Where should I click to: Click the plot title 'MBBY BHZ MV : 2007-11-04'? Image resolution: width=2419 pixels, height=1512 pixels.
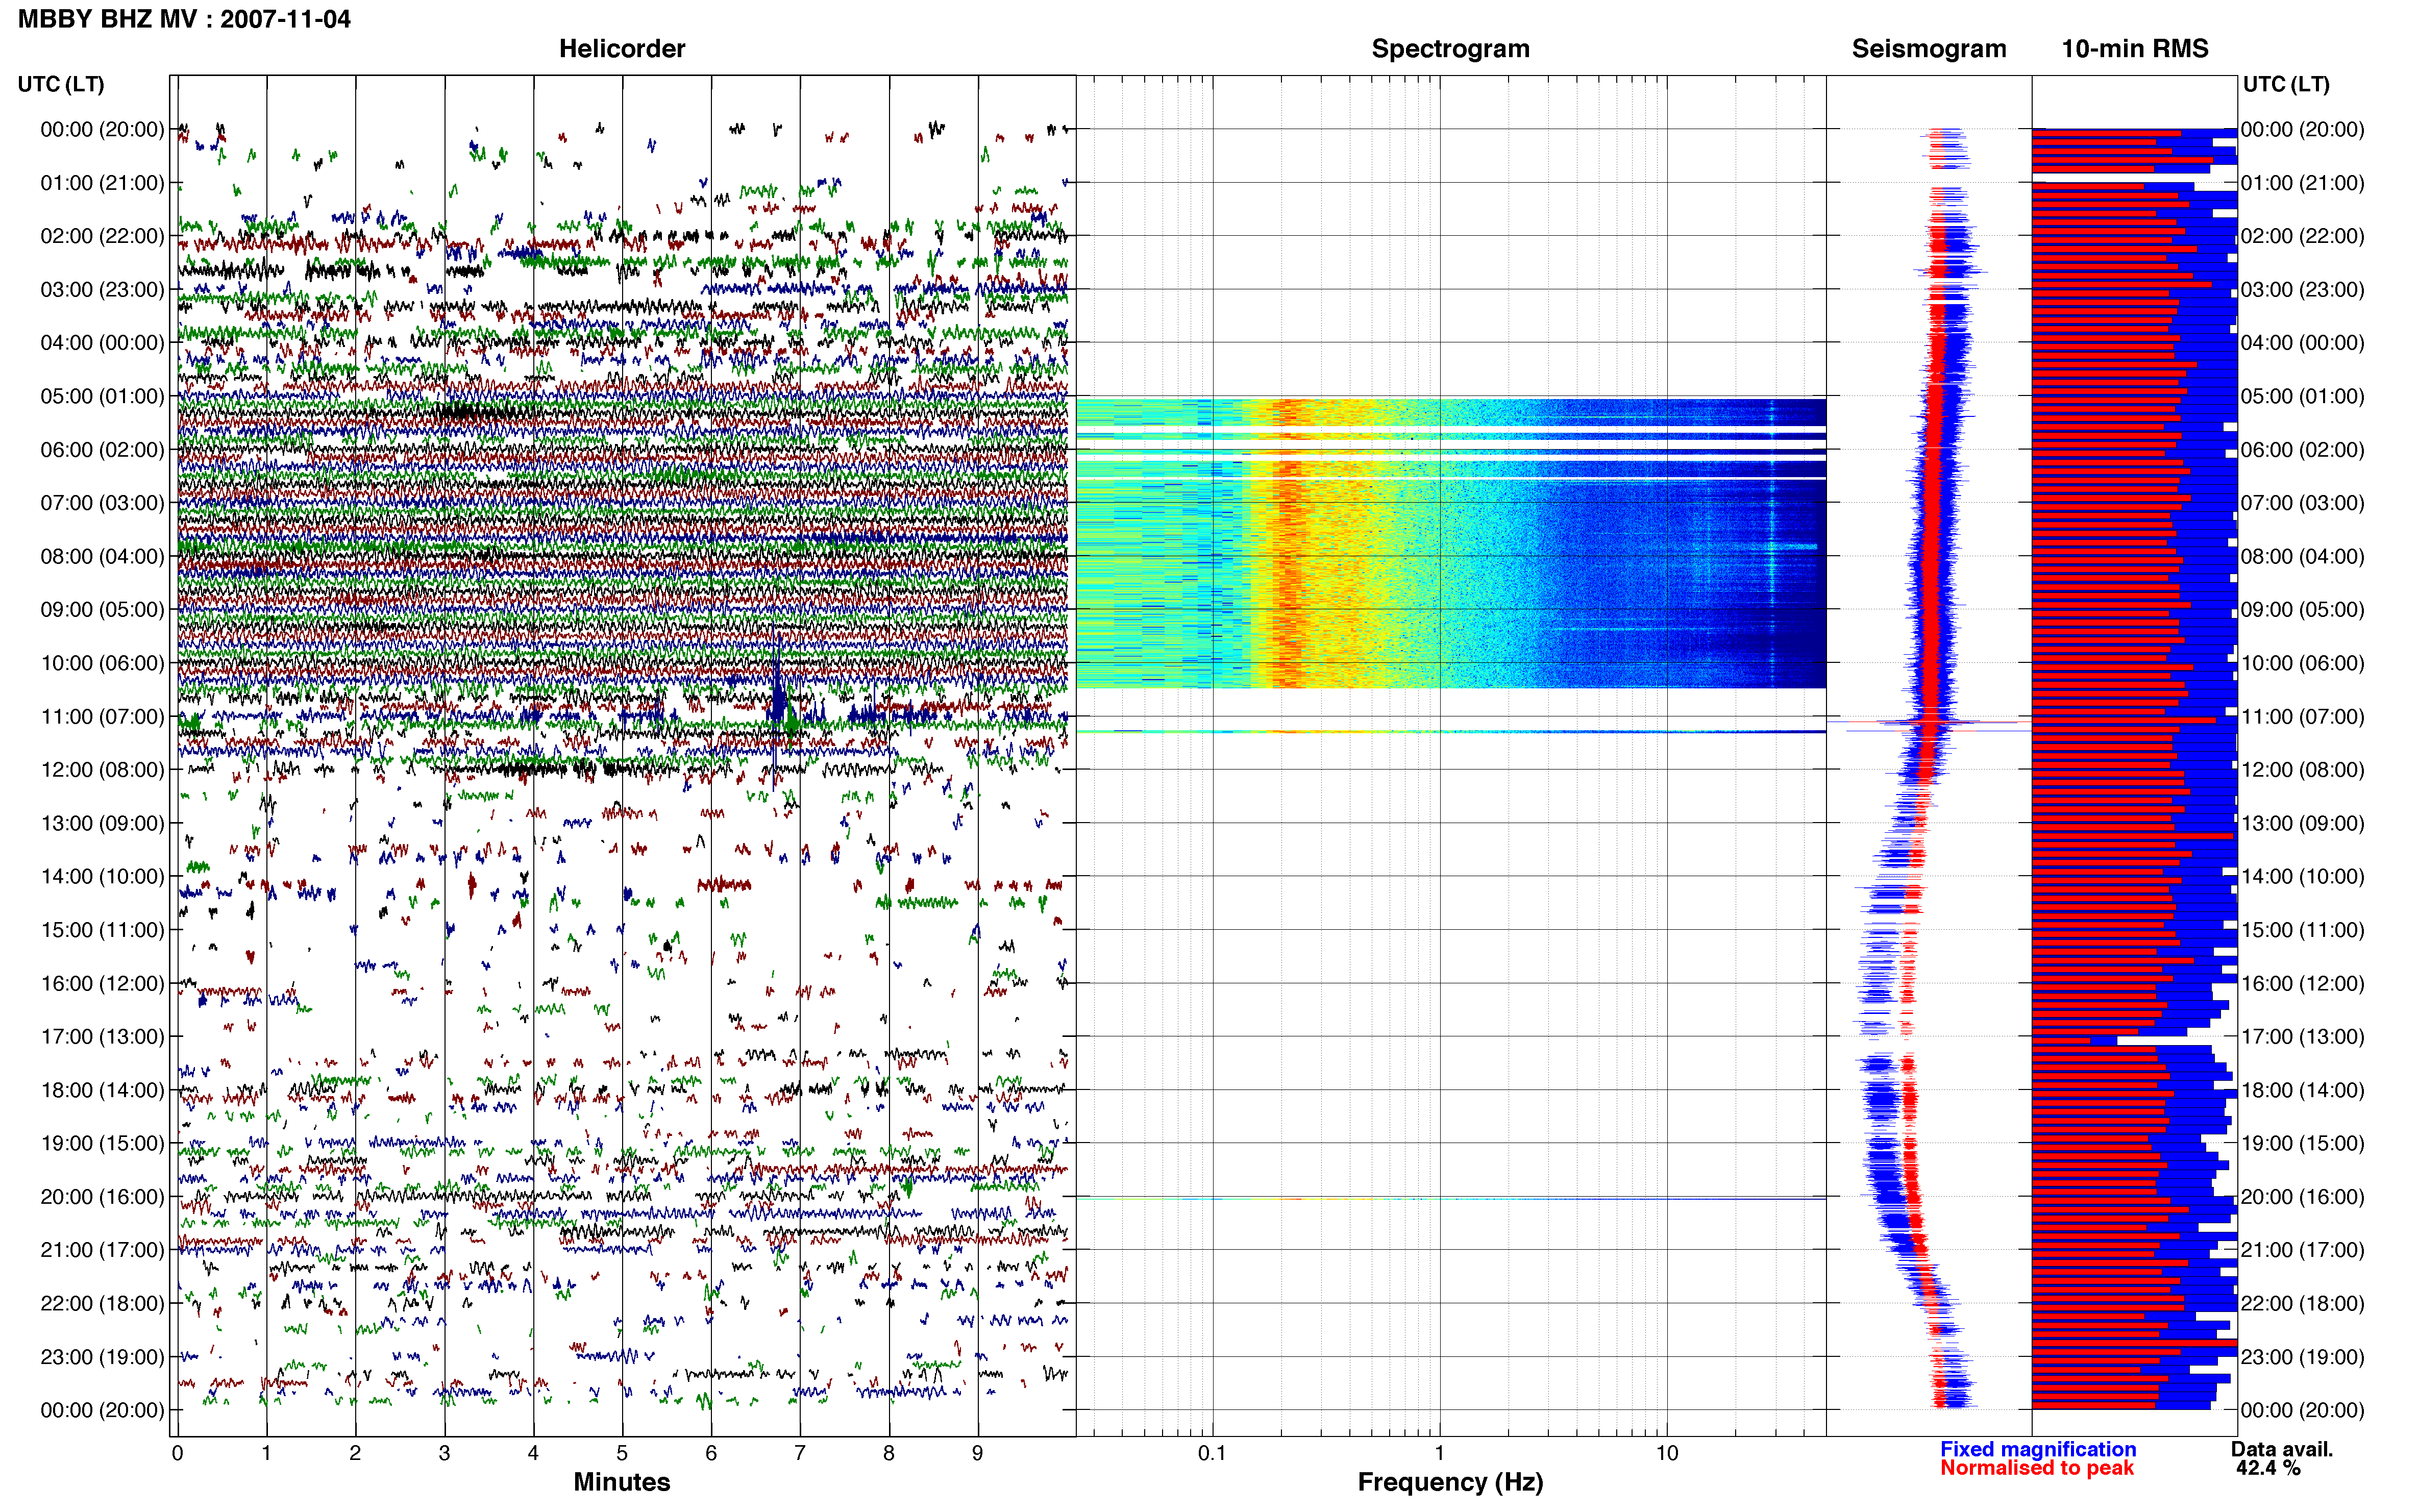(184, 19)
